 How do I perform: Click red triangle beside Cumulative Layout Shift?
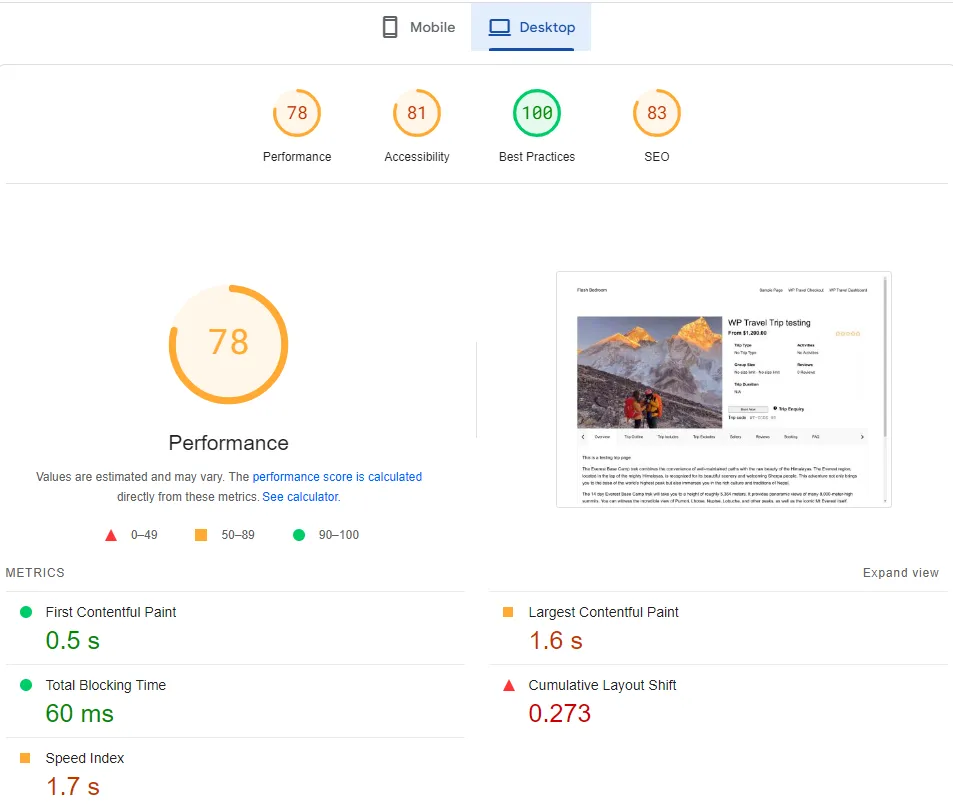[x=509, y=685]
